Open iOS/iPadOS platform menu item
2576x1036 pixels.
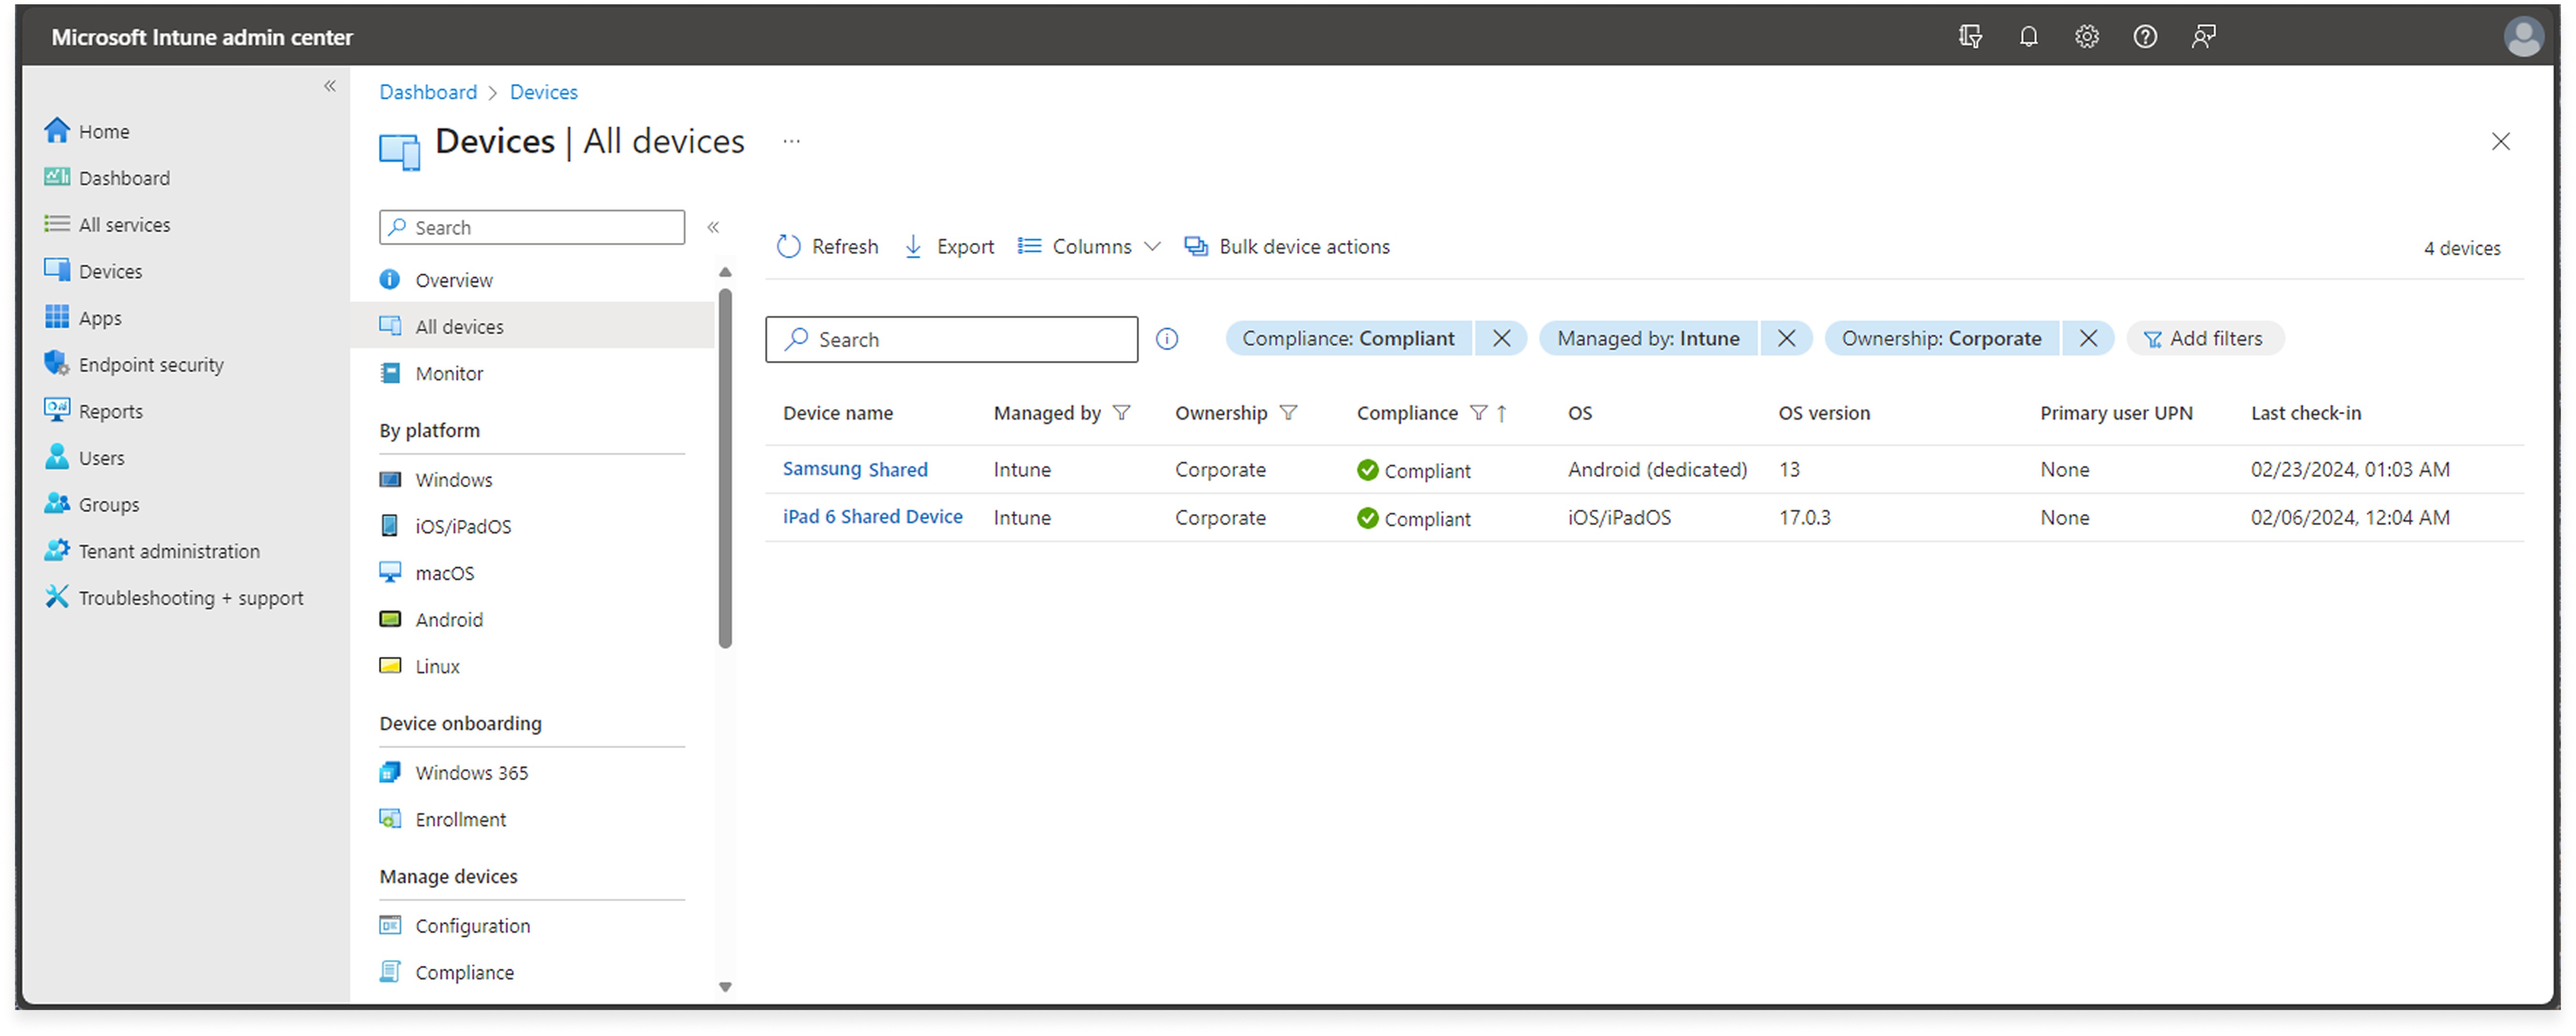(463, 526)
